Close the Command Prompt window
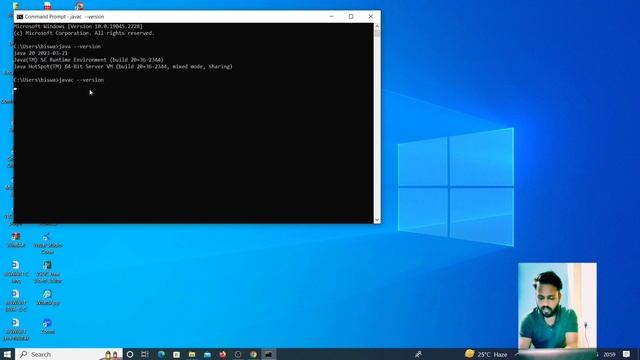This screenshot has height=360, width=640. point(371,17)
